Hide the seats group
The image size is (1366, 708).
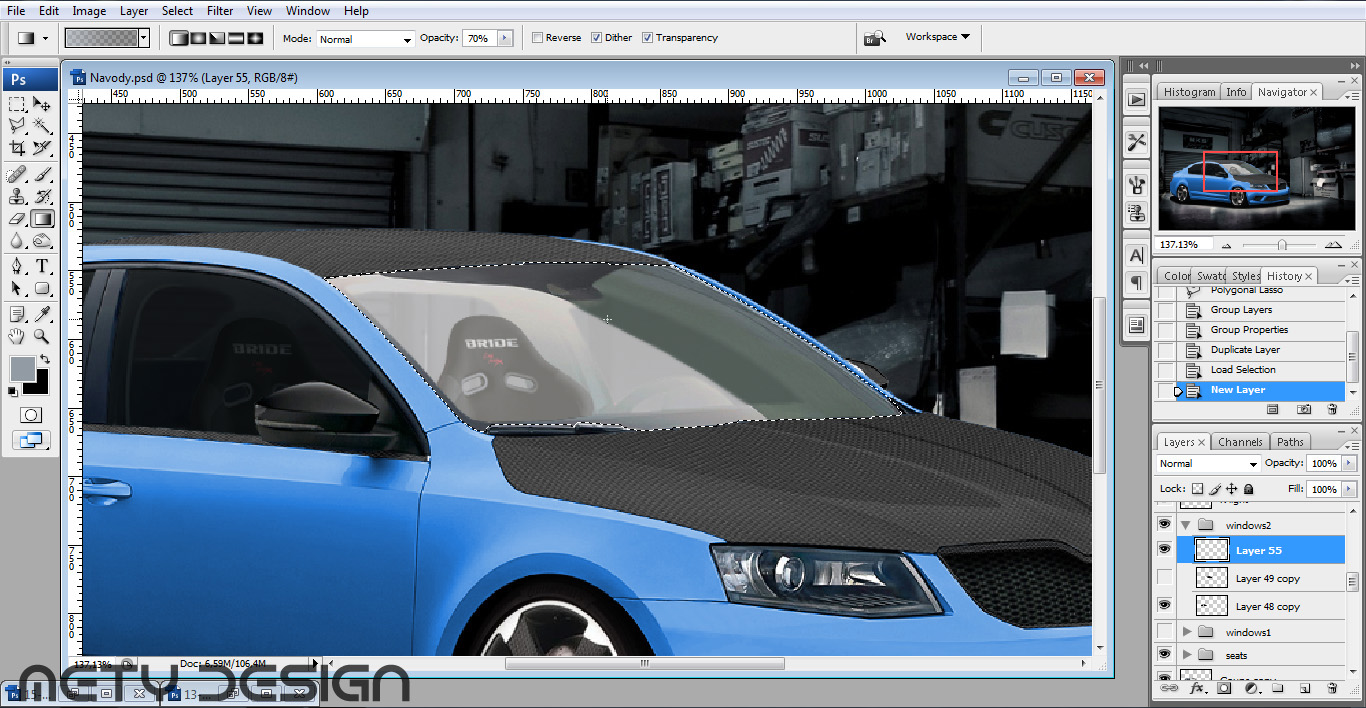point(1164,655)
